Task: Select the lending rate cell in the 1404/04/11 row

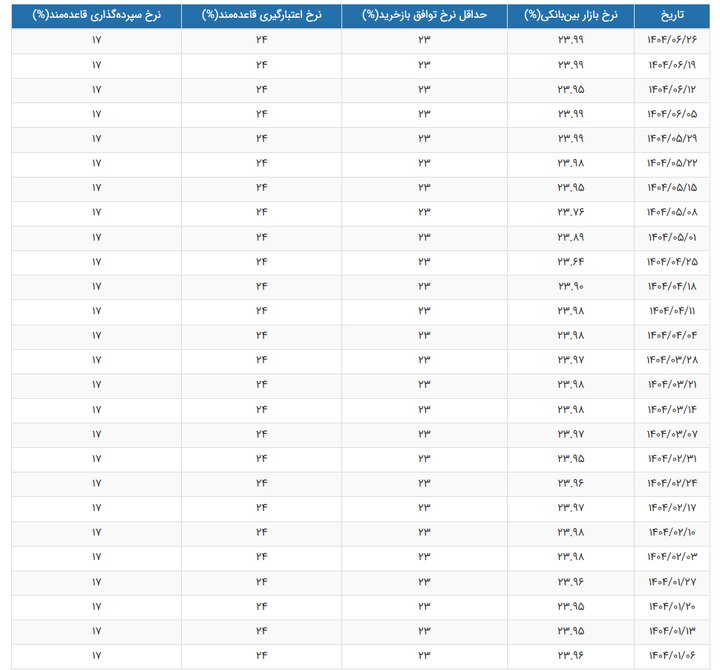Action: (x=261, y=310)
